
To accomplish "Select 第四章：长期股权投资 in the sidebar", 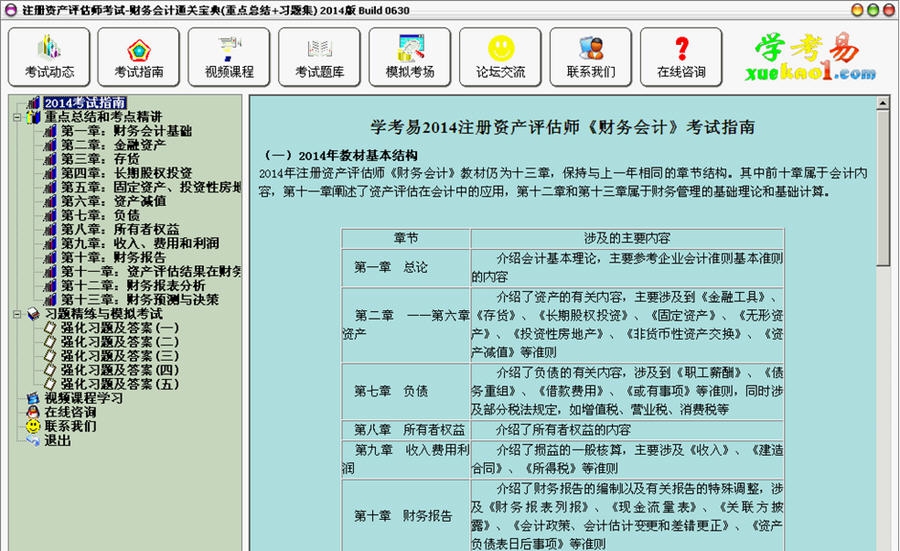I will (x=126, y=173).
